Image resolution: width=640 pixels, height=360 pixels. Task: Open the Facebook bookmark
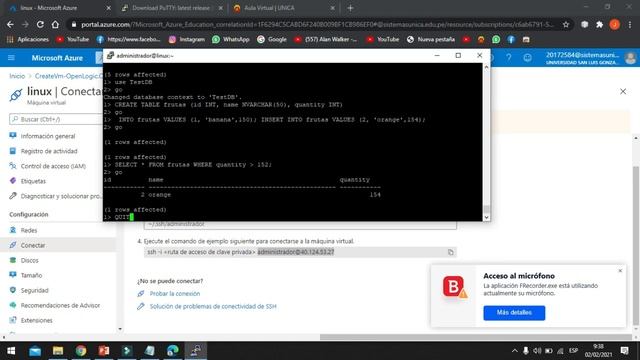coord(128,40)
